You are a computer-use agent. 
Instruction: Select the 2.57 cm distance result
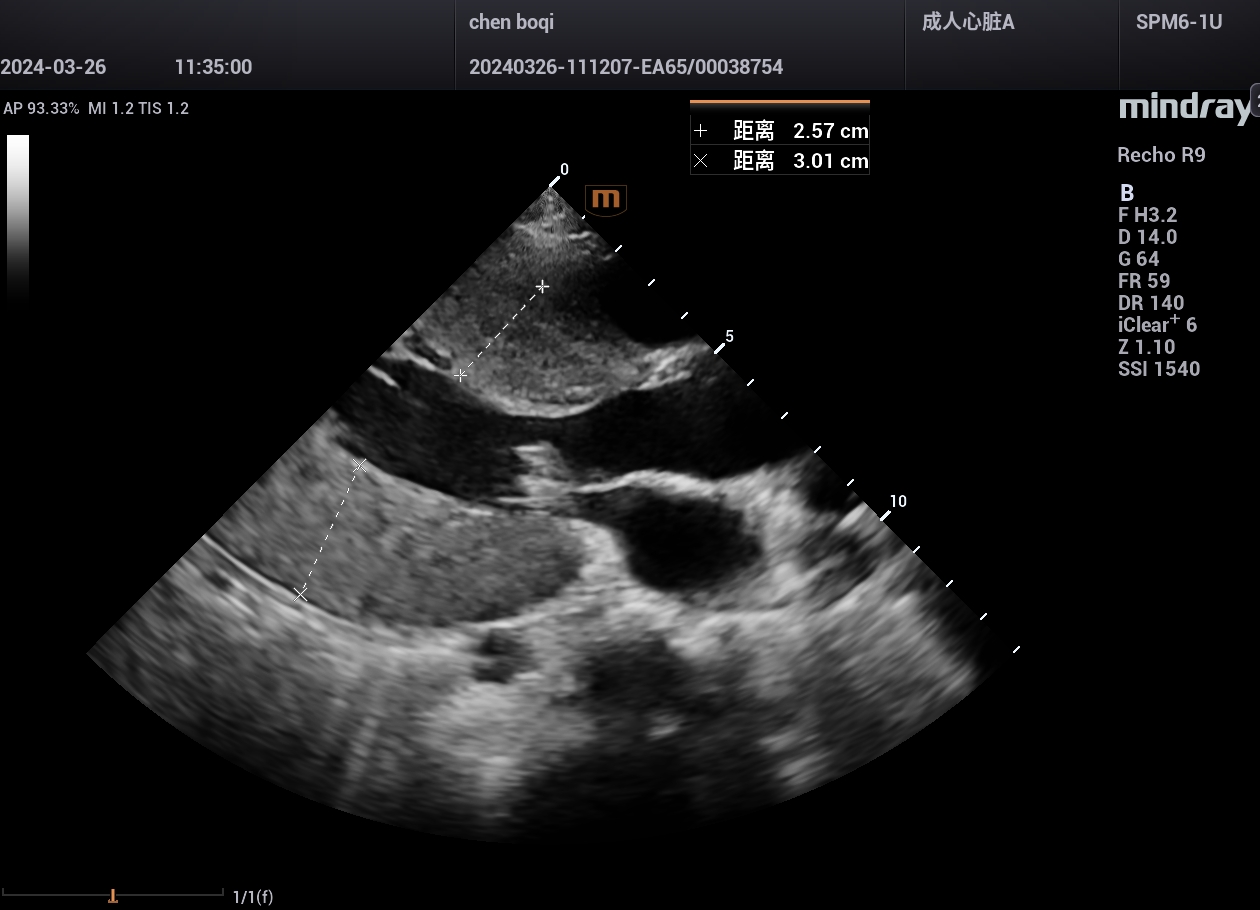[830, 131]
